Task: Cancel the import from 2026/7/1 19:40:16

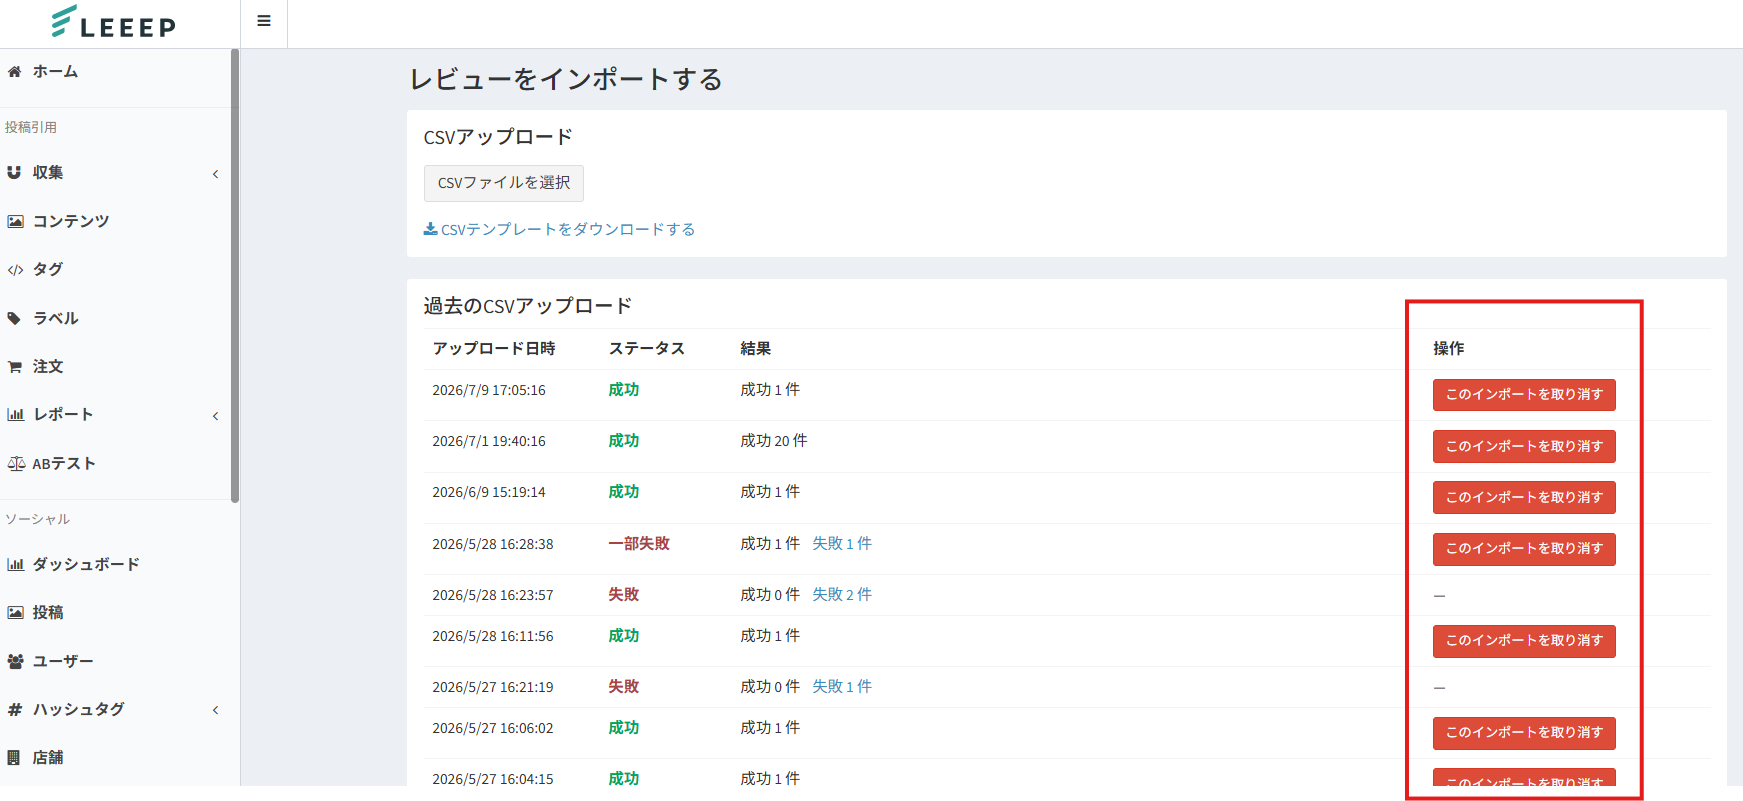Action: [x=1524, y=446]
